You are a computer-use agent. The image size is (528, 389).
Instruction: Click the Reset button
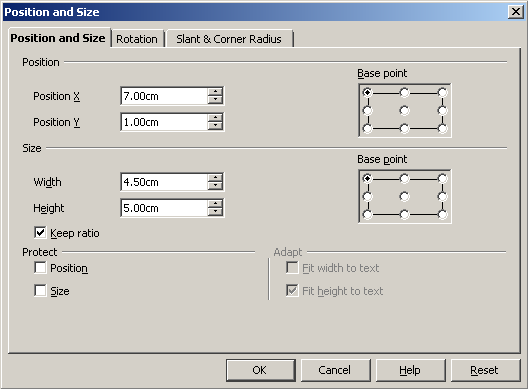[x=485, y=370]
